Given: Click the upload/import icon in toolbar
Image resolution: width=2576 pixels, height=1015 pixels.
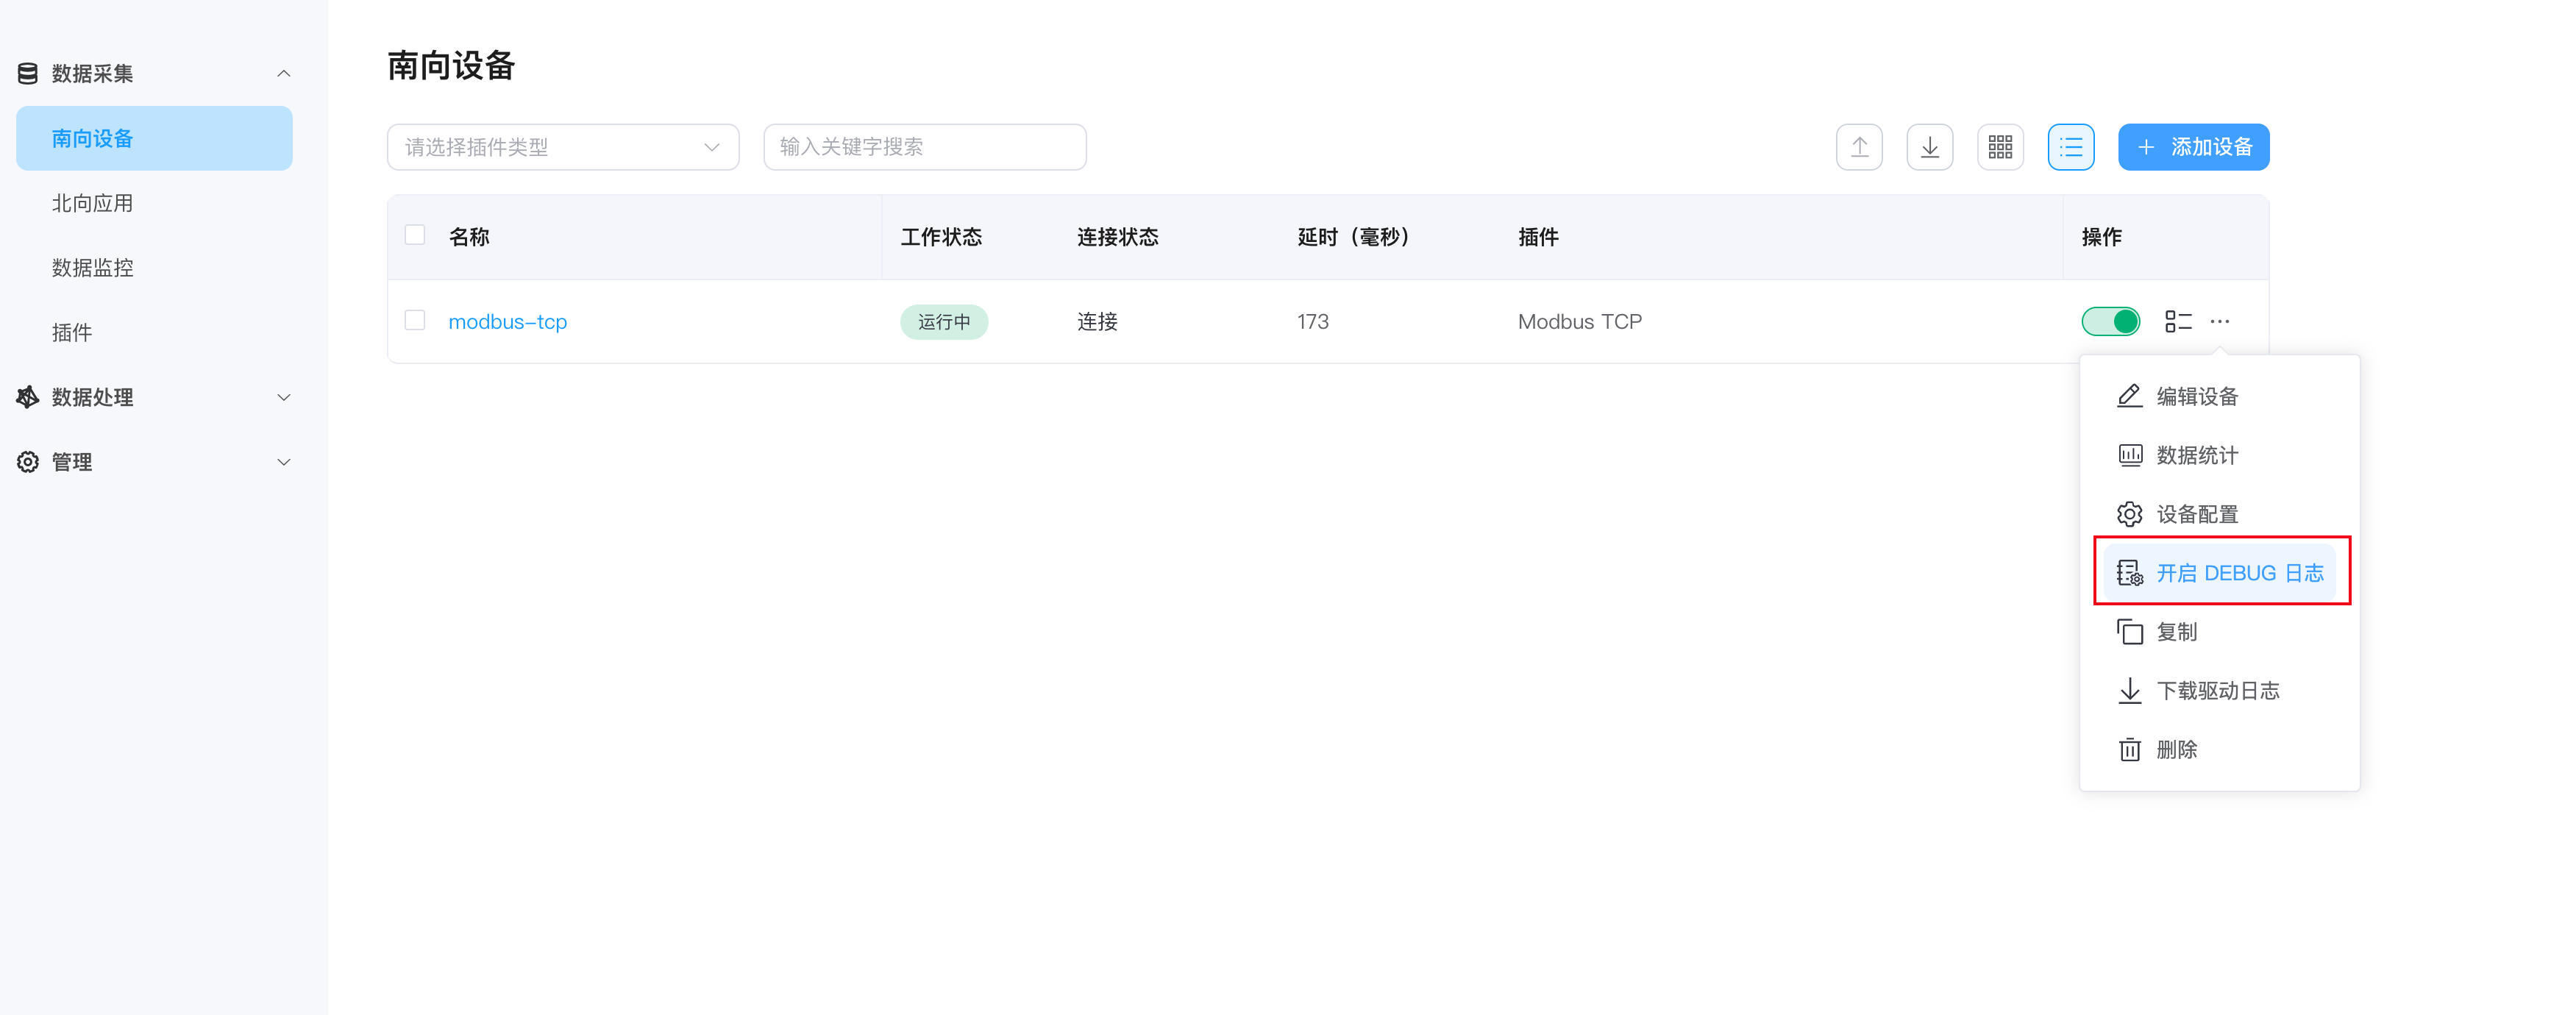Looking at the screenshot, I should 1859,147.
